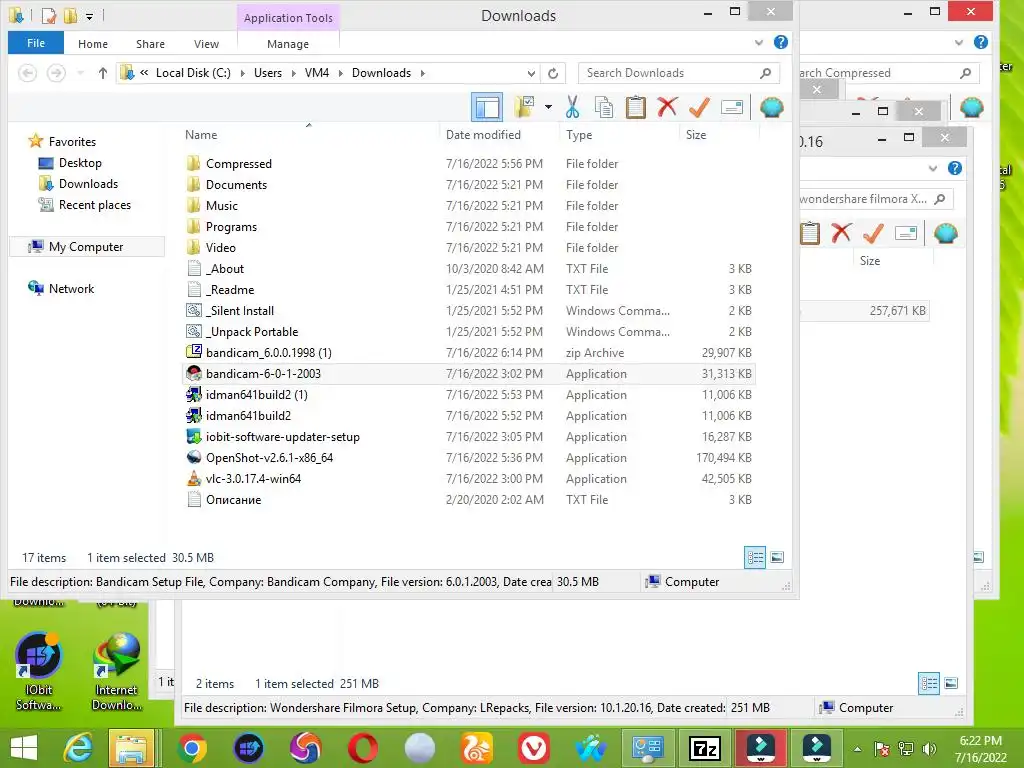Switch to the Home ribbon tab
The height and width of the screenshot is (768, 1024).
(93, 44)
